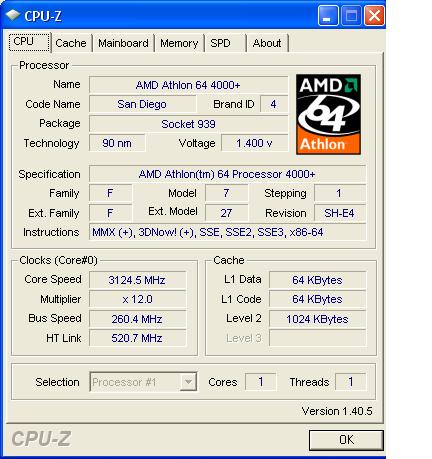The image size is (432, 459).
Task: Click the OK button
Action: (x=346, y=440)
